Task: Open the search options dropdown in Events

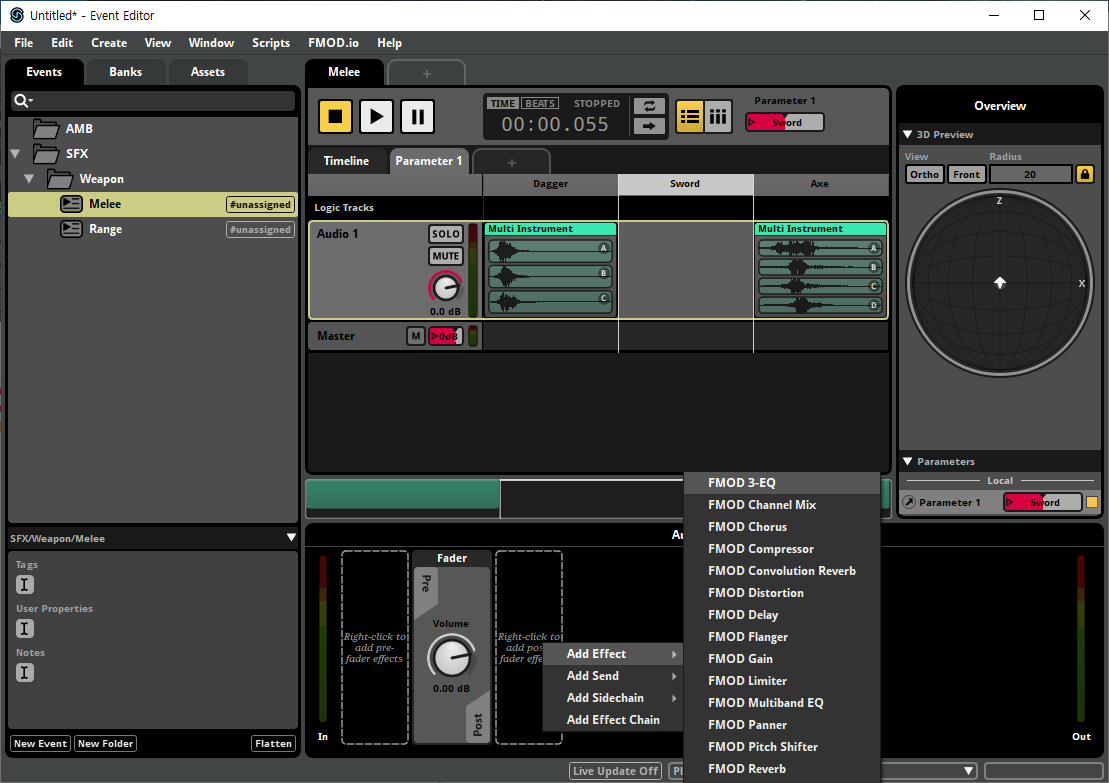Action: [x=31, y=102]
